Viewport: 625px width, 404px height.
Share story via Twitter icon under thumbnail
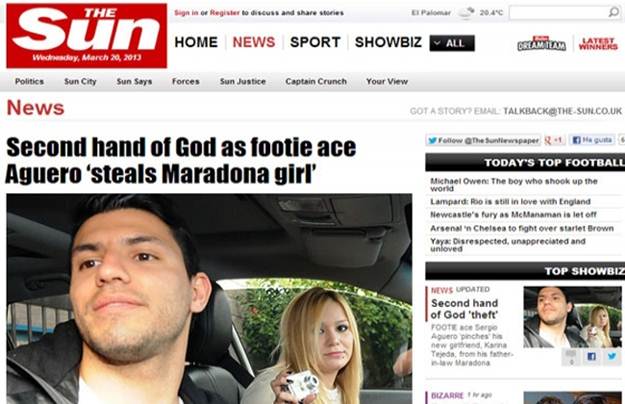tap(612, 356)
